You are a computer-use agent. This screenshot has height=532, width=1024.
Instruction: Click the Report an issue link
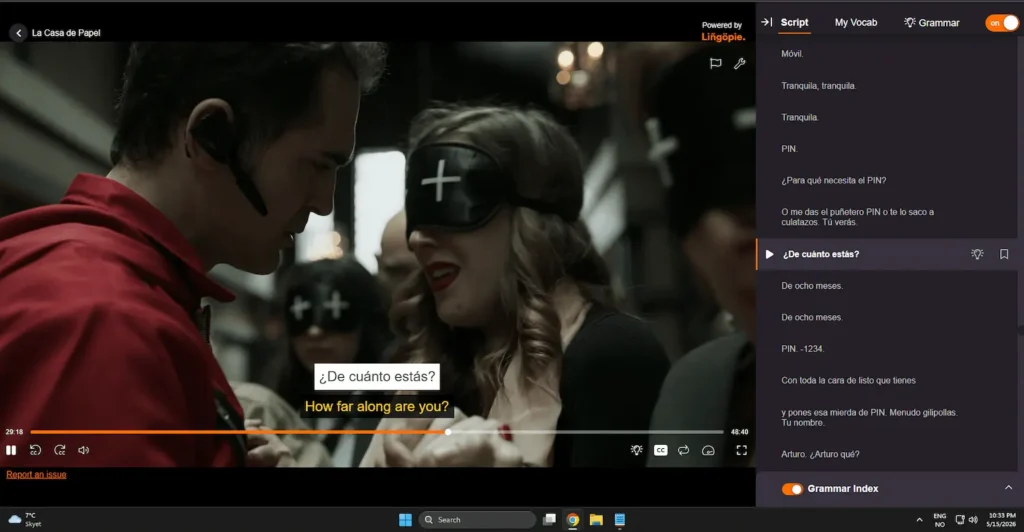click(37, 475)
